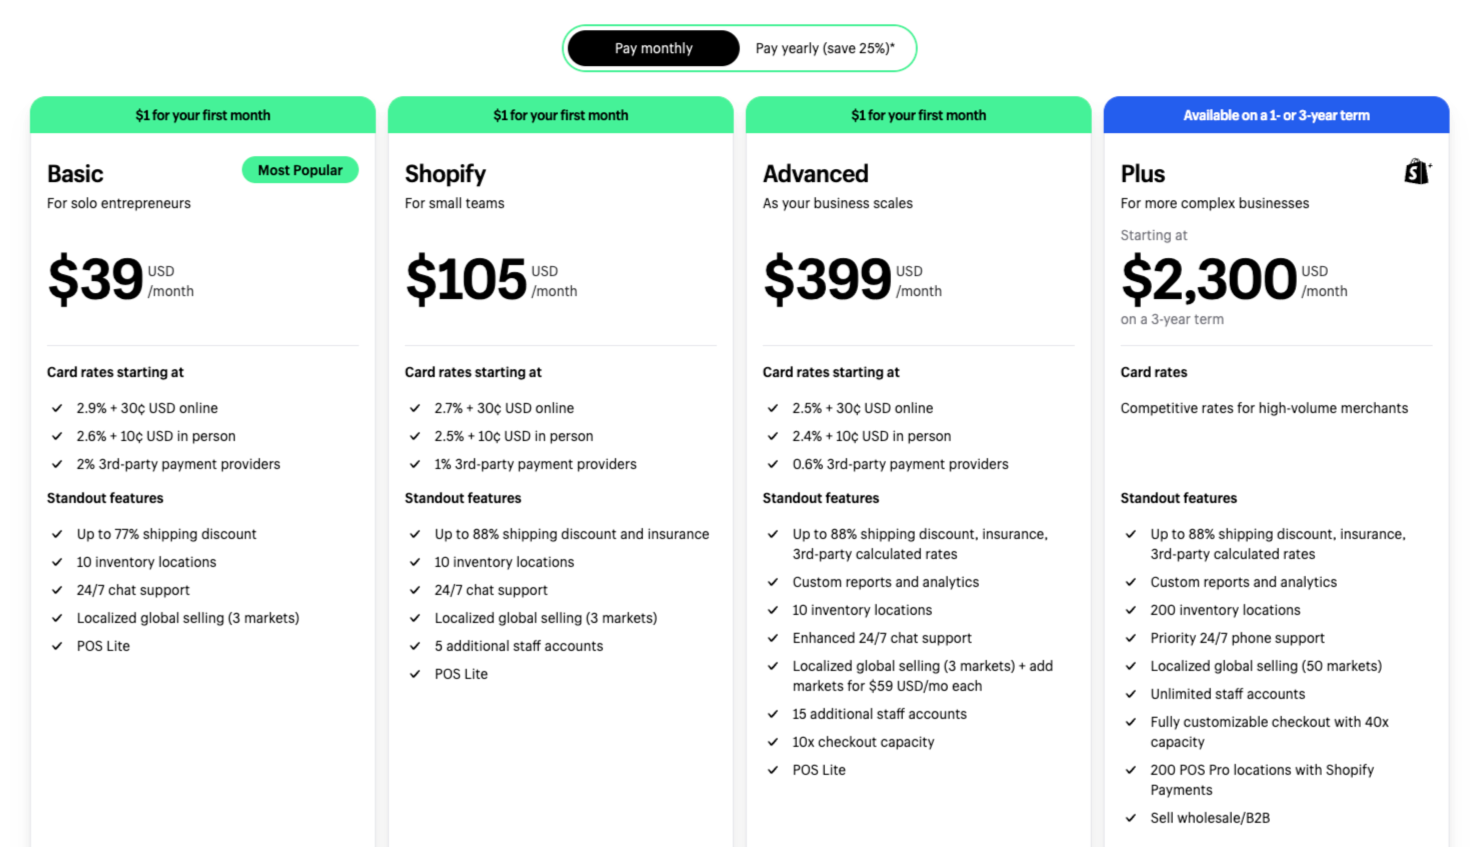Click checkmark beside Unlimited staff accounts

click(x=1131, y=694)
